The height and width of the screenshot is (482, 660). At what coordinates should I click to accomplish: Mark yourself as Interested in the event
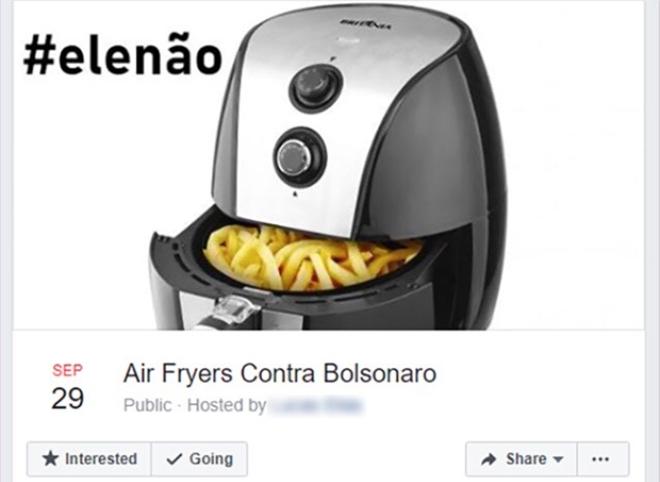coord(89,459)
